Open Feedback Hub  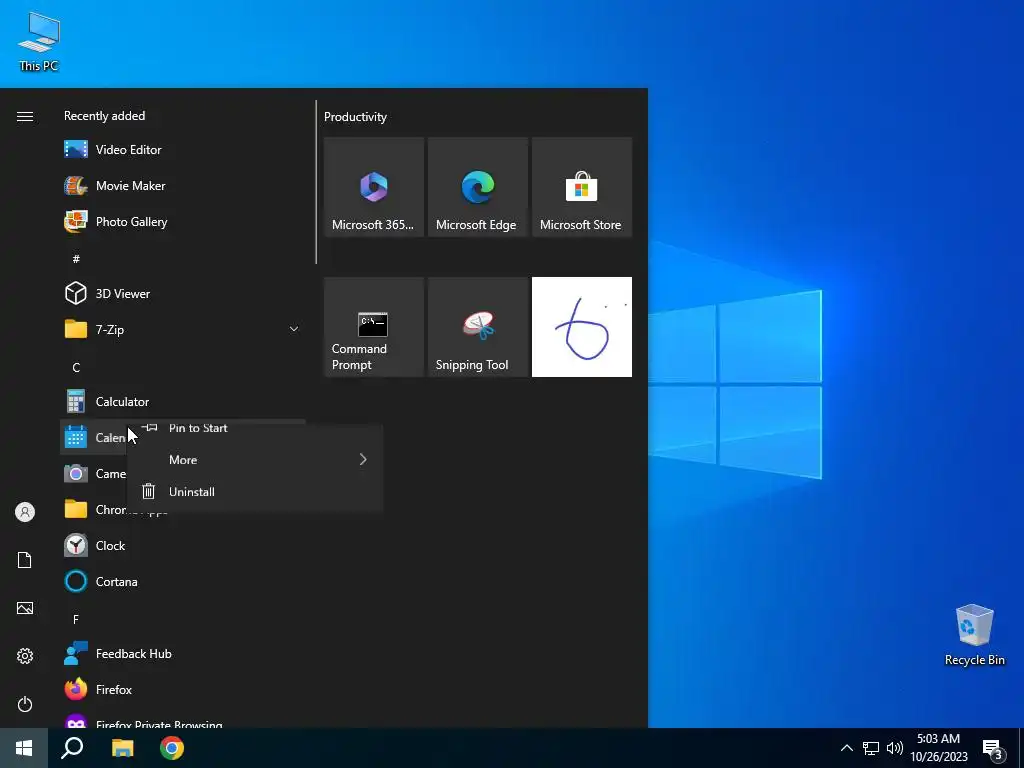[183, 654]
